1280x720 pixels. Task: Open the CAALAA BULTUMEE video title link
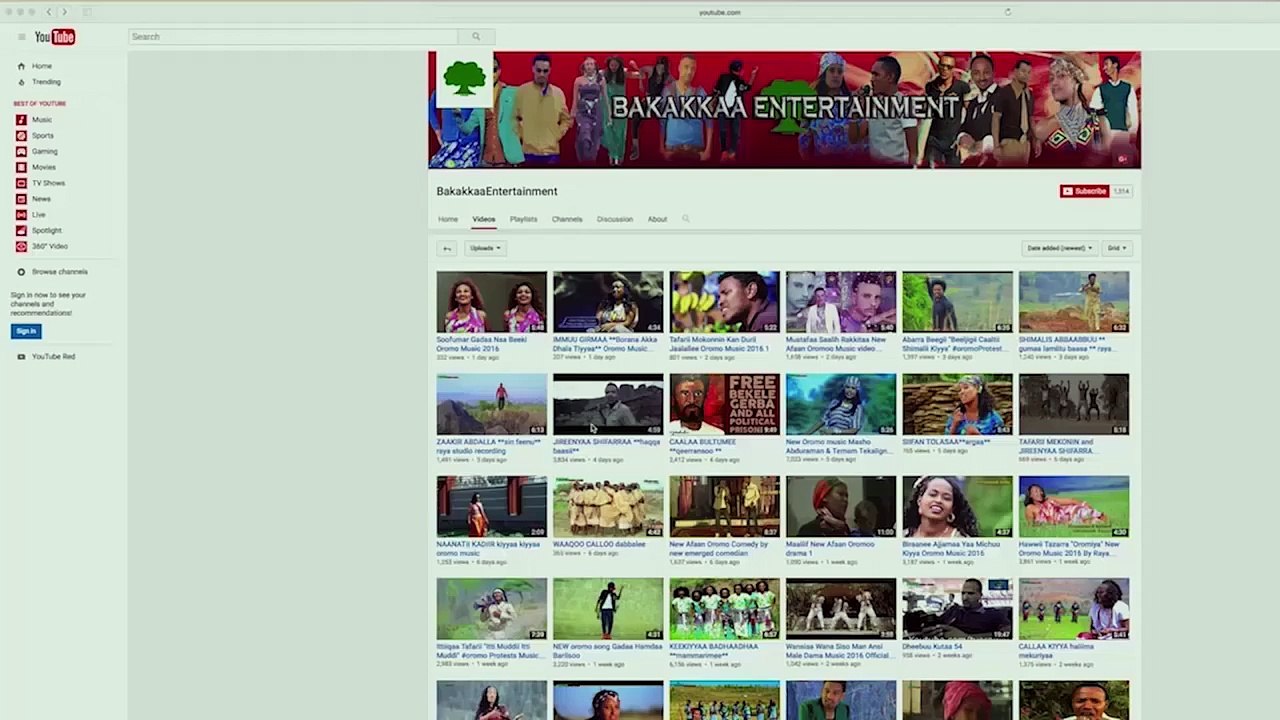(703, 446)
